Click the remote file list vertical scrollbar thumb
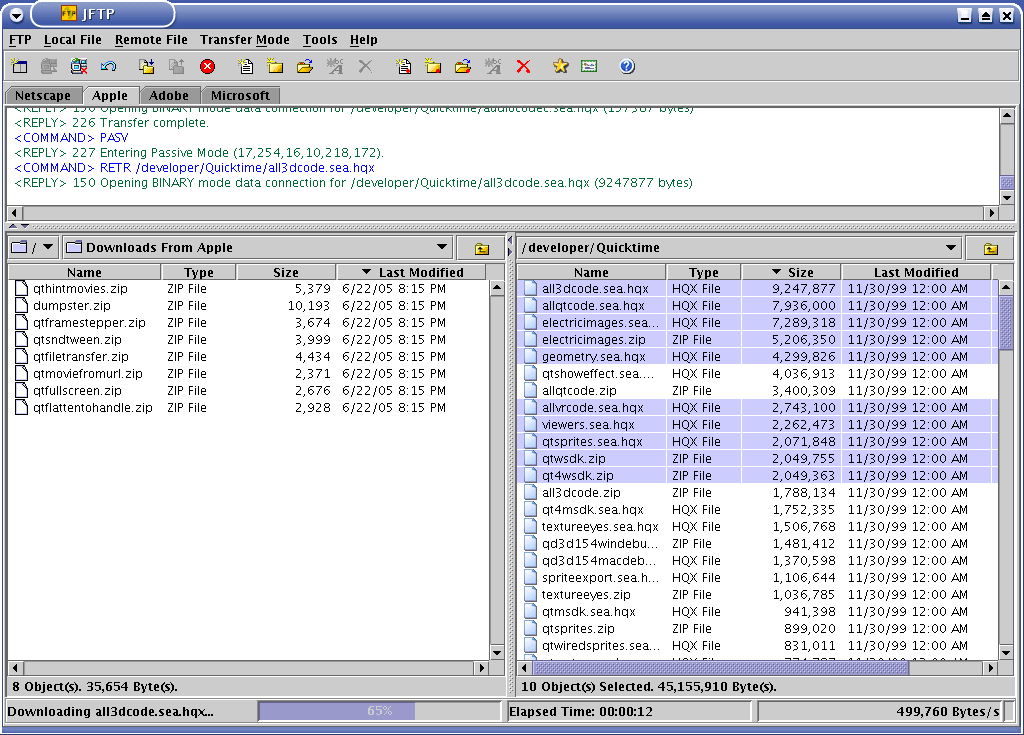This screenshot has height=735, width=1024. [x=1006, y=322]
